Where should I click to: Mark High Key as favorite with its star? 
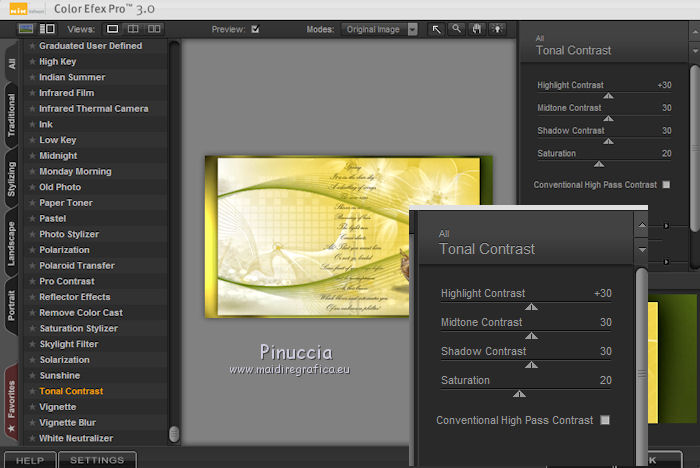(x=32, y=62)
